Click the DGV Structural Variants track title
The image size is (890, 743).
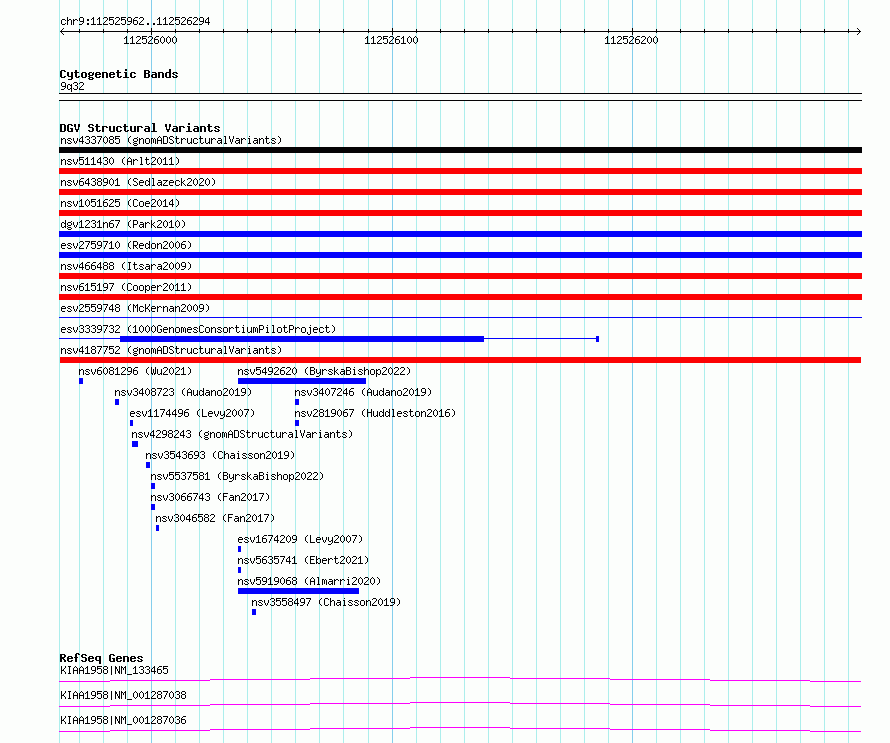[140, 128]
